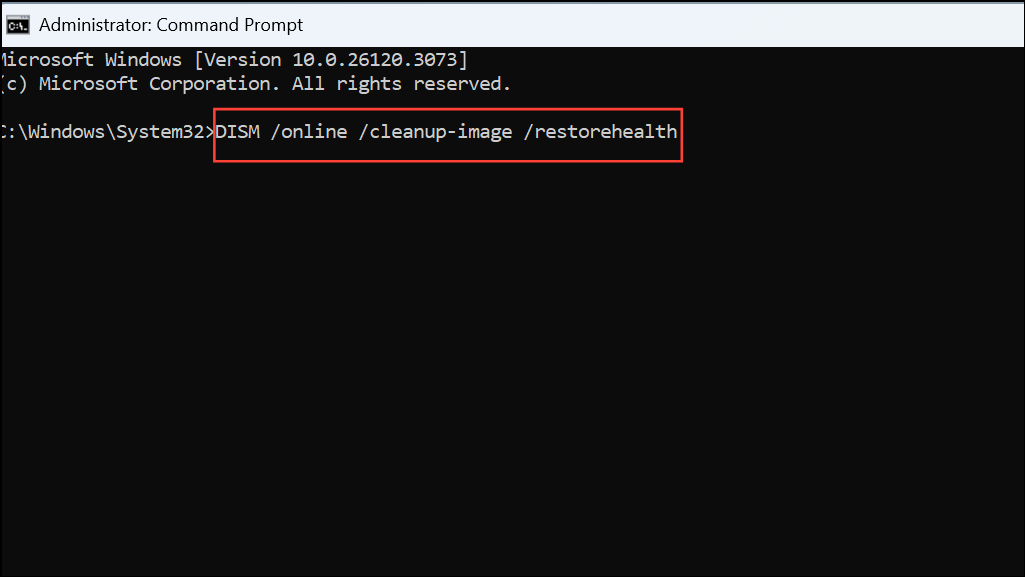Select the version number 10.0.26120.3073
This screenshot has width=1025, height=577.
pos(375,59)
